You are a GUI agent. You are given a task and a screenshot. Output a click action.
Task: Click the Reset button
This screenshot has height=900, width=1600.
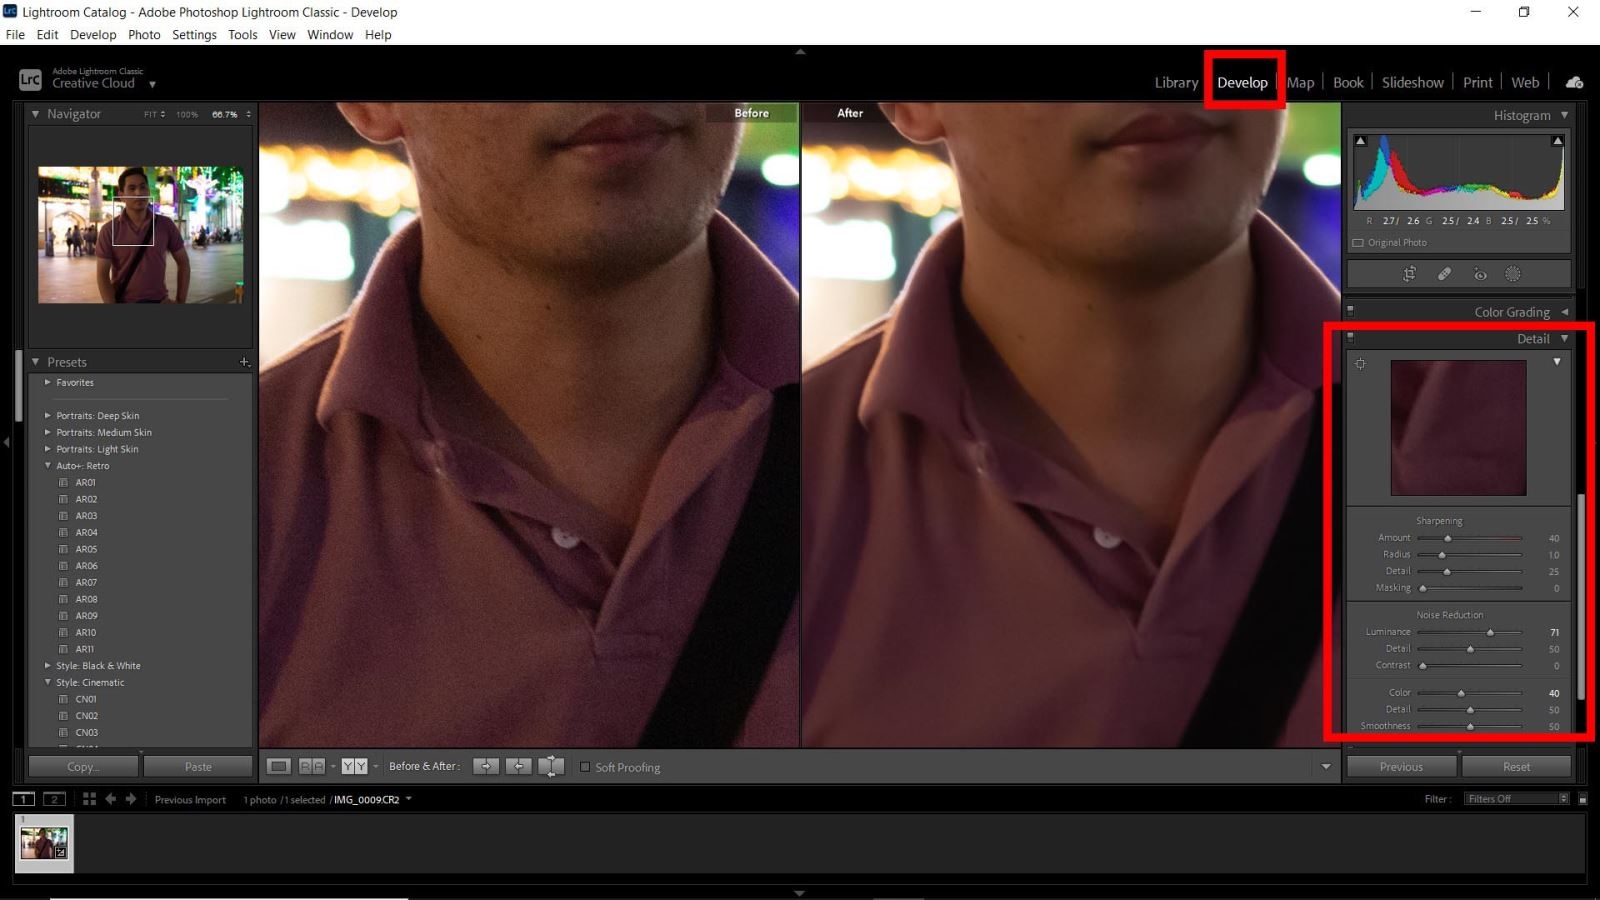pos(1516,766)
